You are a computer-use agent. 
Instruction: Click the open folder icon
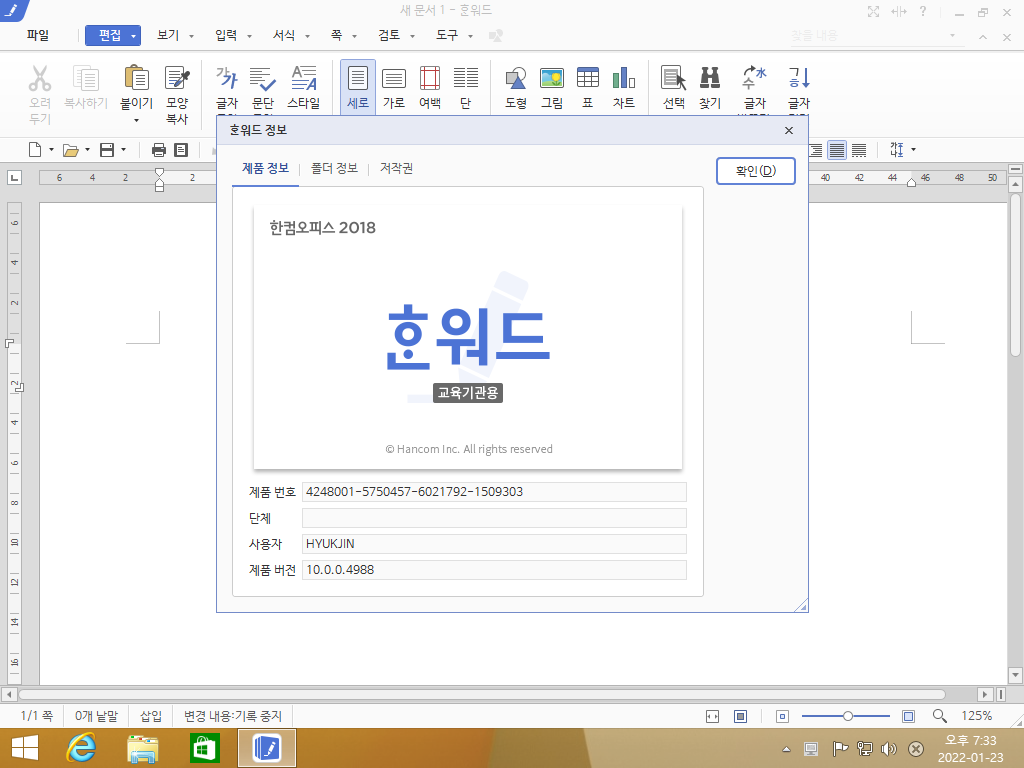(71, 150)
